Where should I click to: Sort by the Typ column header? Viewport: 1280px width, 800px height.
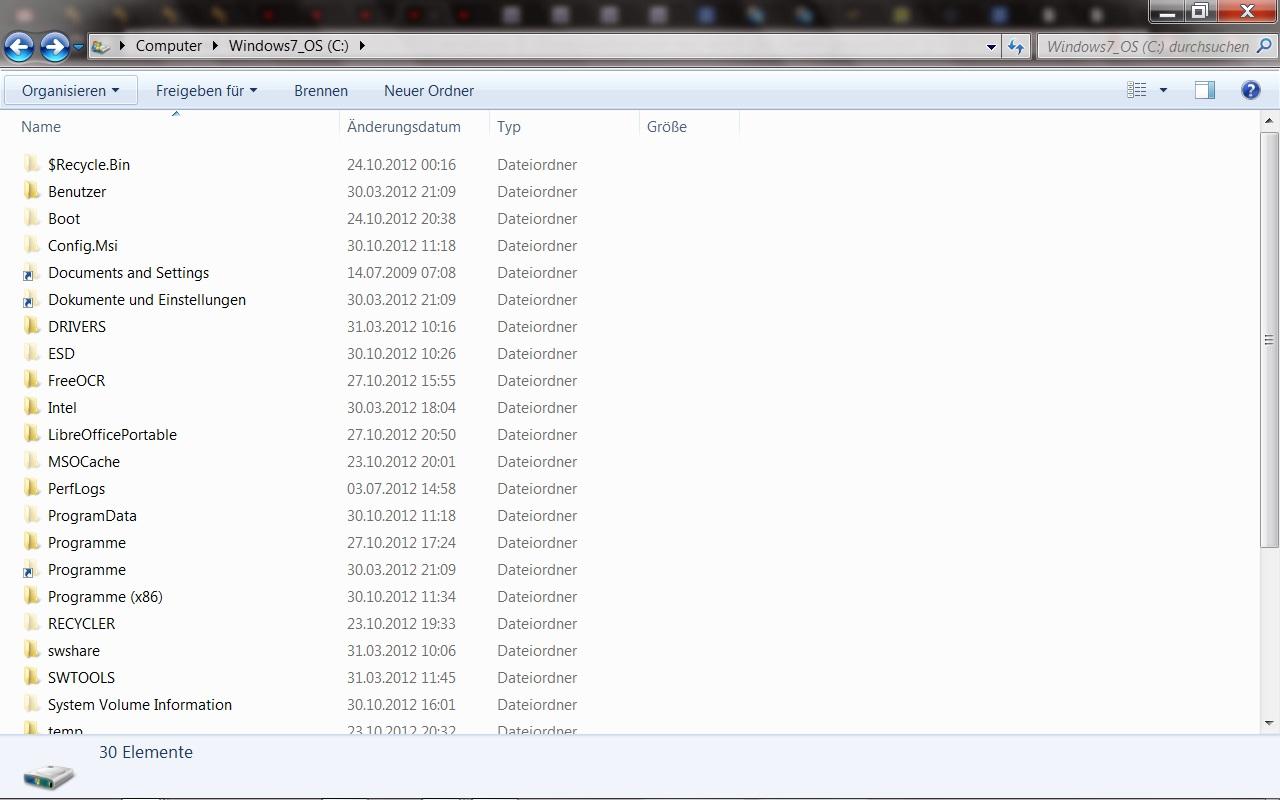(565, 126)
